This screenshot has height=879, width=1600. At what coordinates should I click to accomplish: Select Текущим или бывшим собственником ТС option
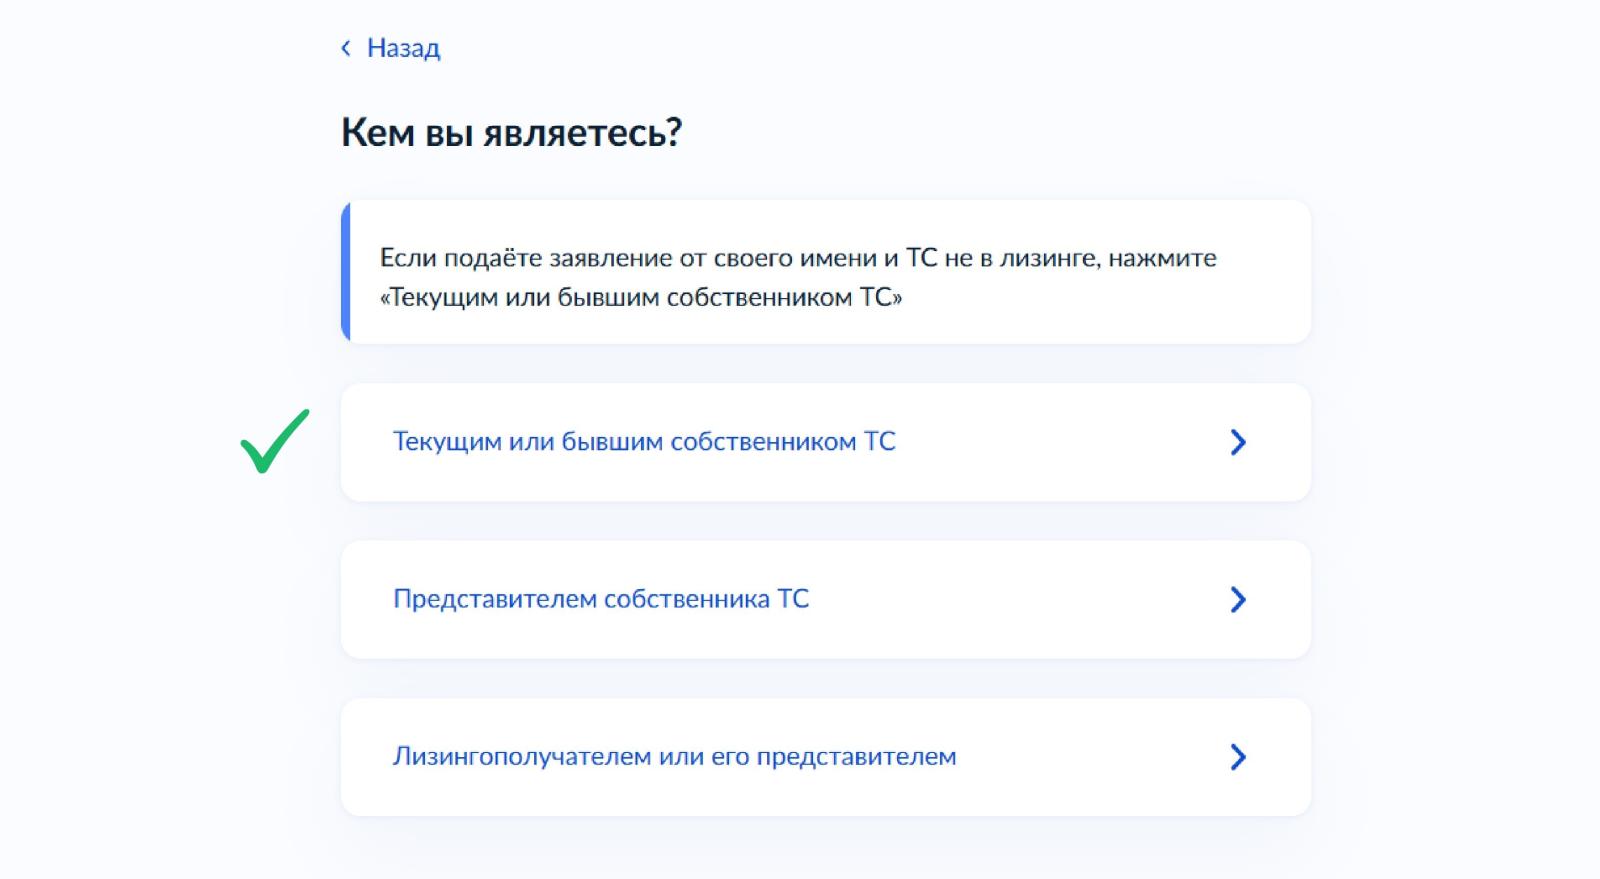click(825, 442)
